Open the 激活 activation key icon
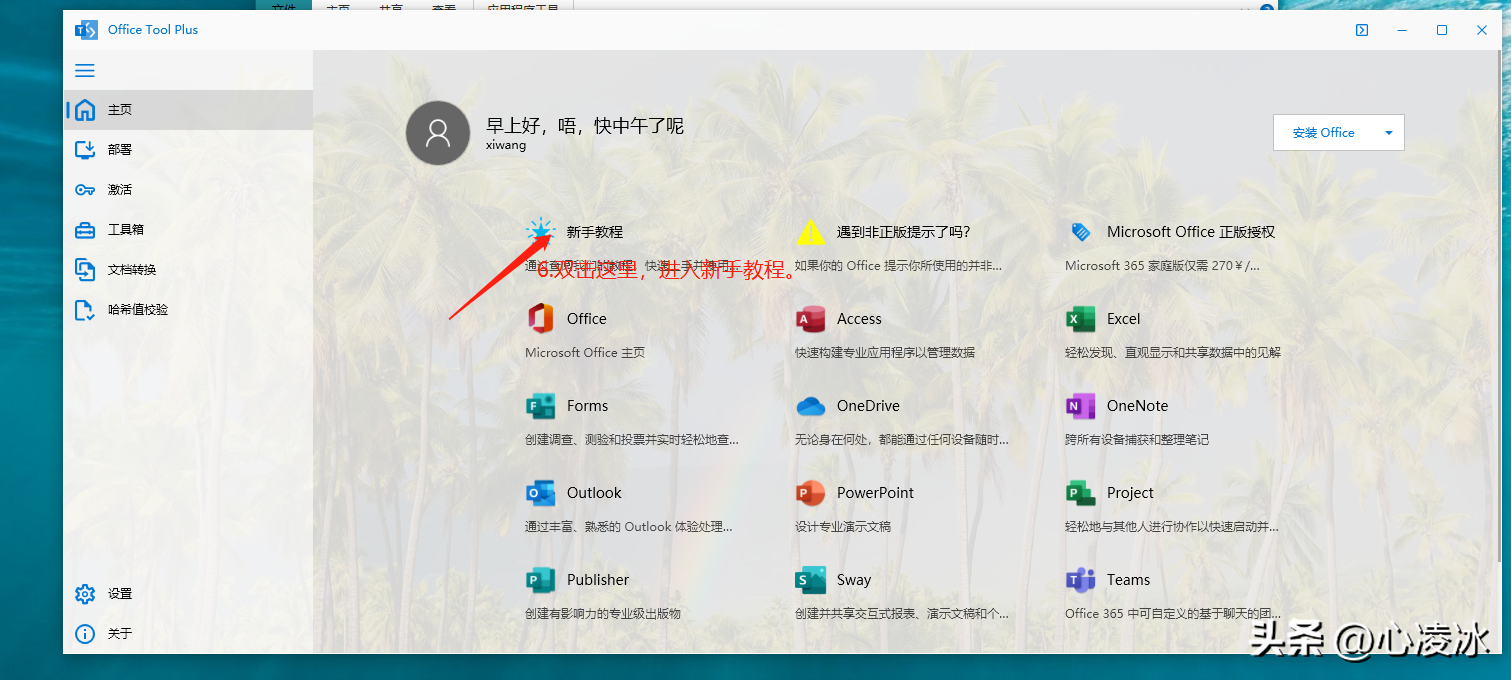The width and height of the screenshot is (1511, 680). pos(85,190)
